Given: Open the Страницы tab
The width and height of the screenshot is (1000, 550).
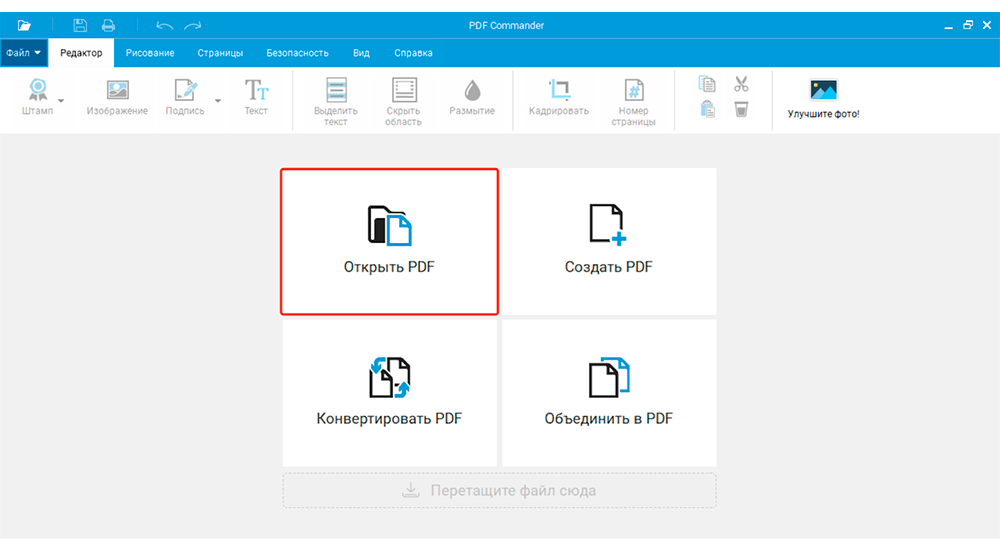Looking at the screenshot, I should click(x=220, y=53).
